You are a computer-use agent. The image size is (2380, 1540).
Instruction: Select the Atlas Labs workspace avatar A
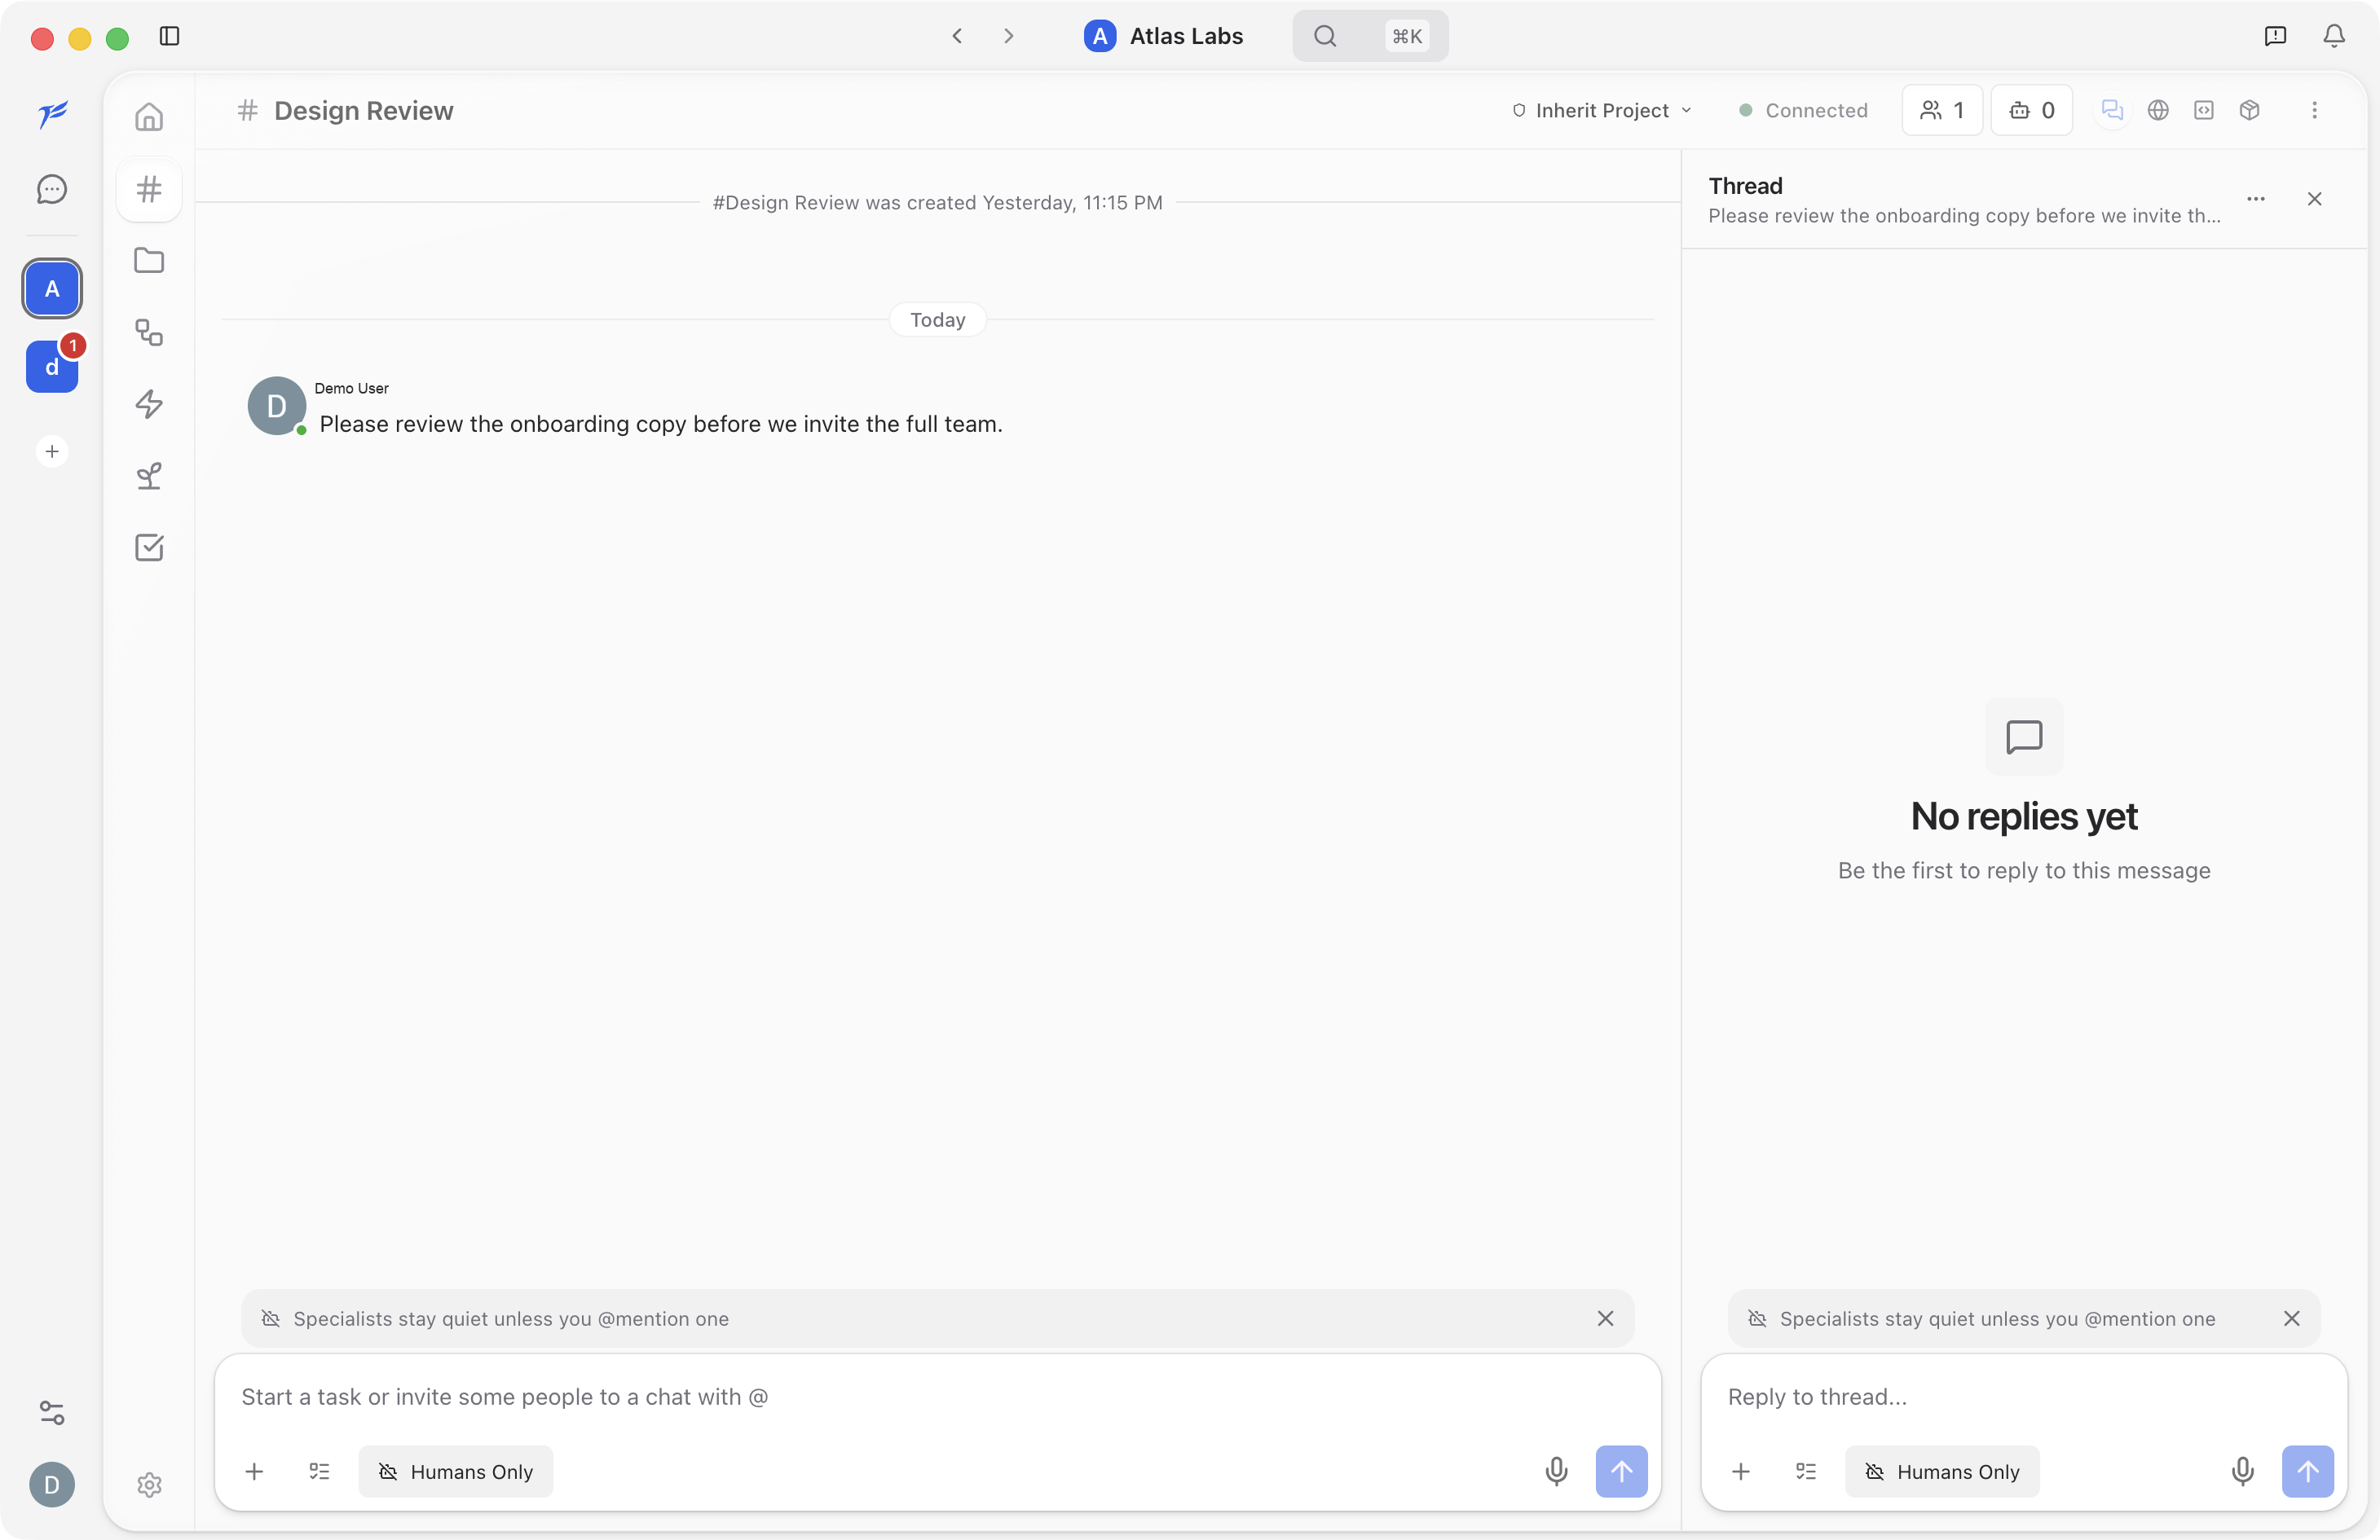[x=52, y=289]
